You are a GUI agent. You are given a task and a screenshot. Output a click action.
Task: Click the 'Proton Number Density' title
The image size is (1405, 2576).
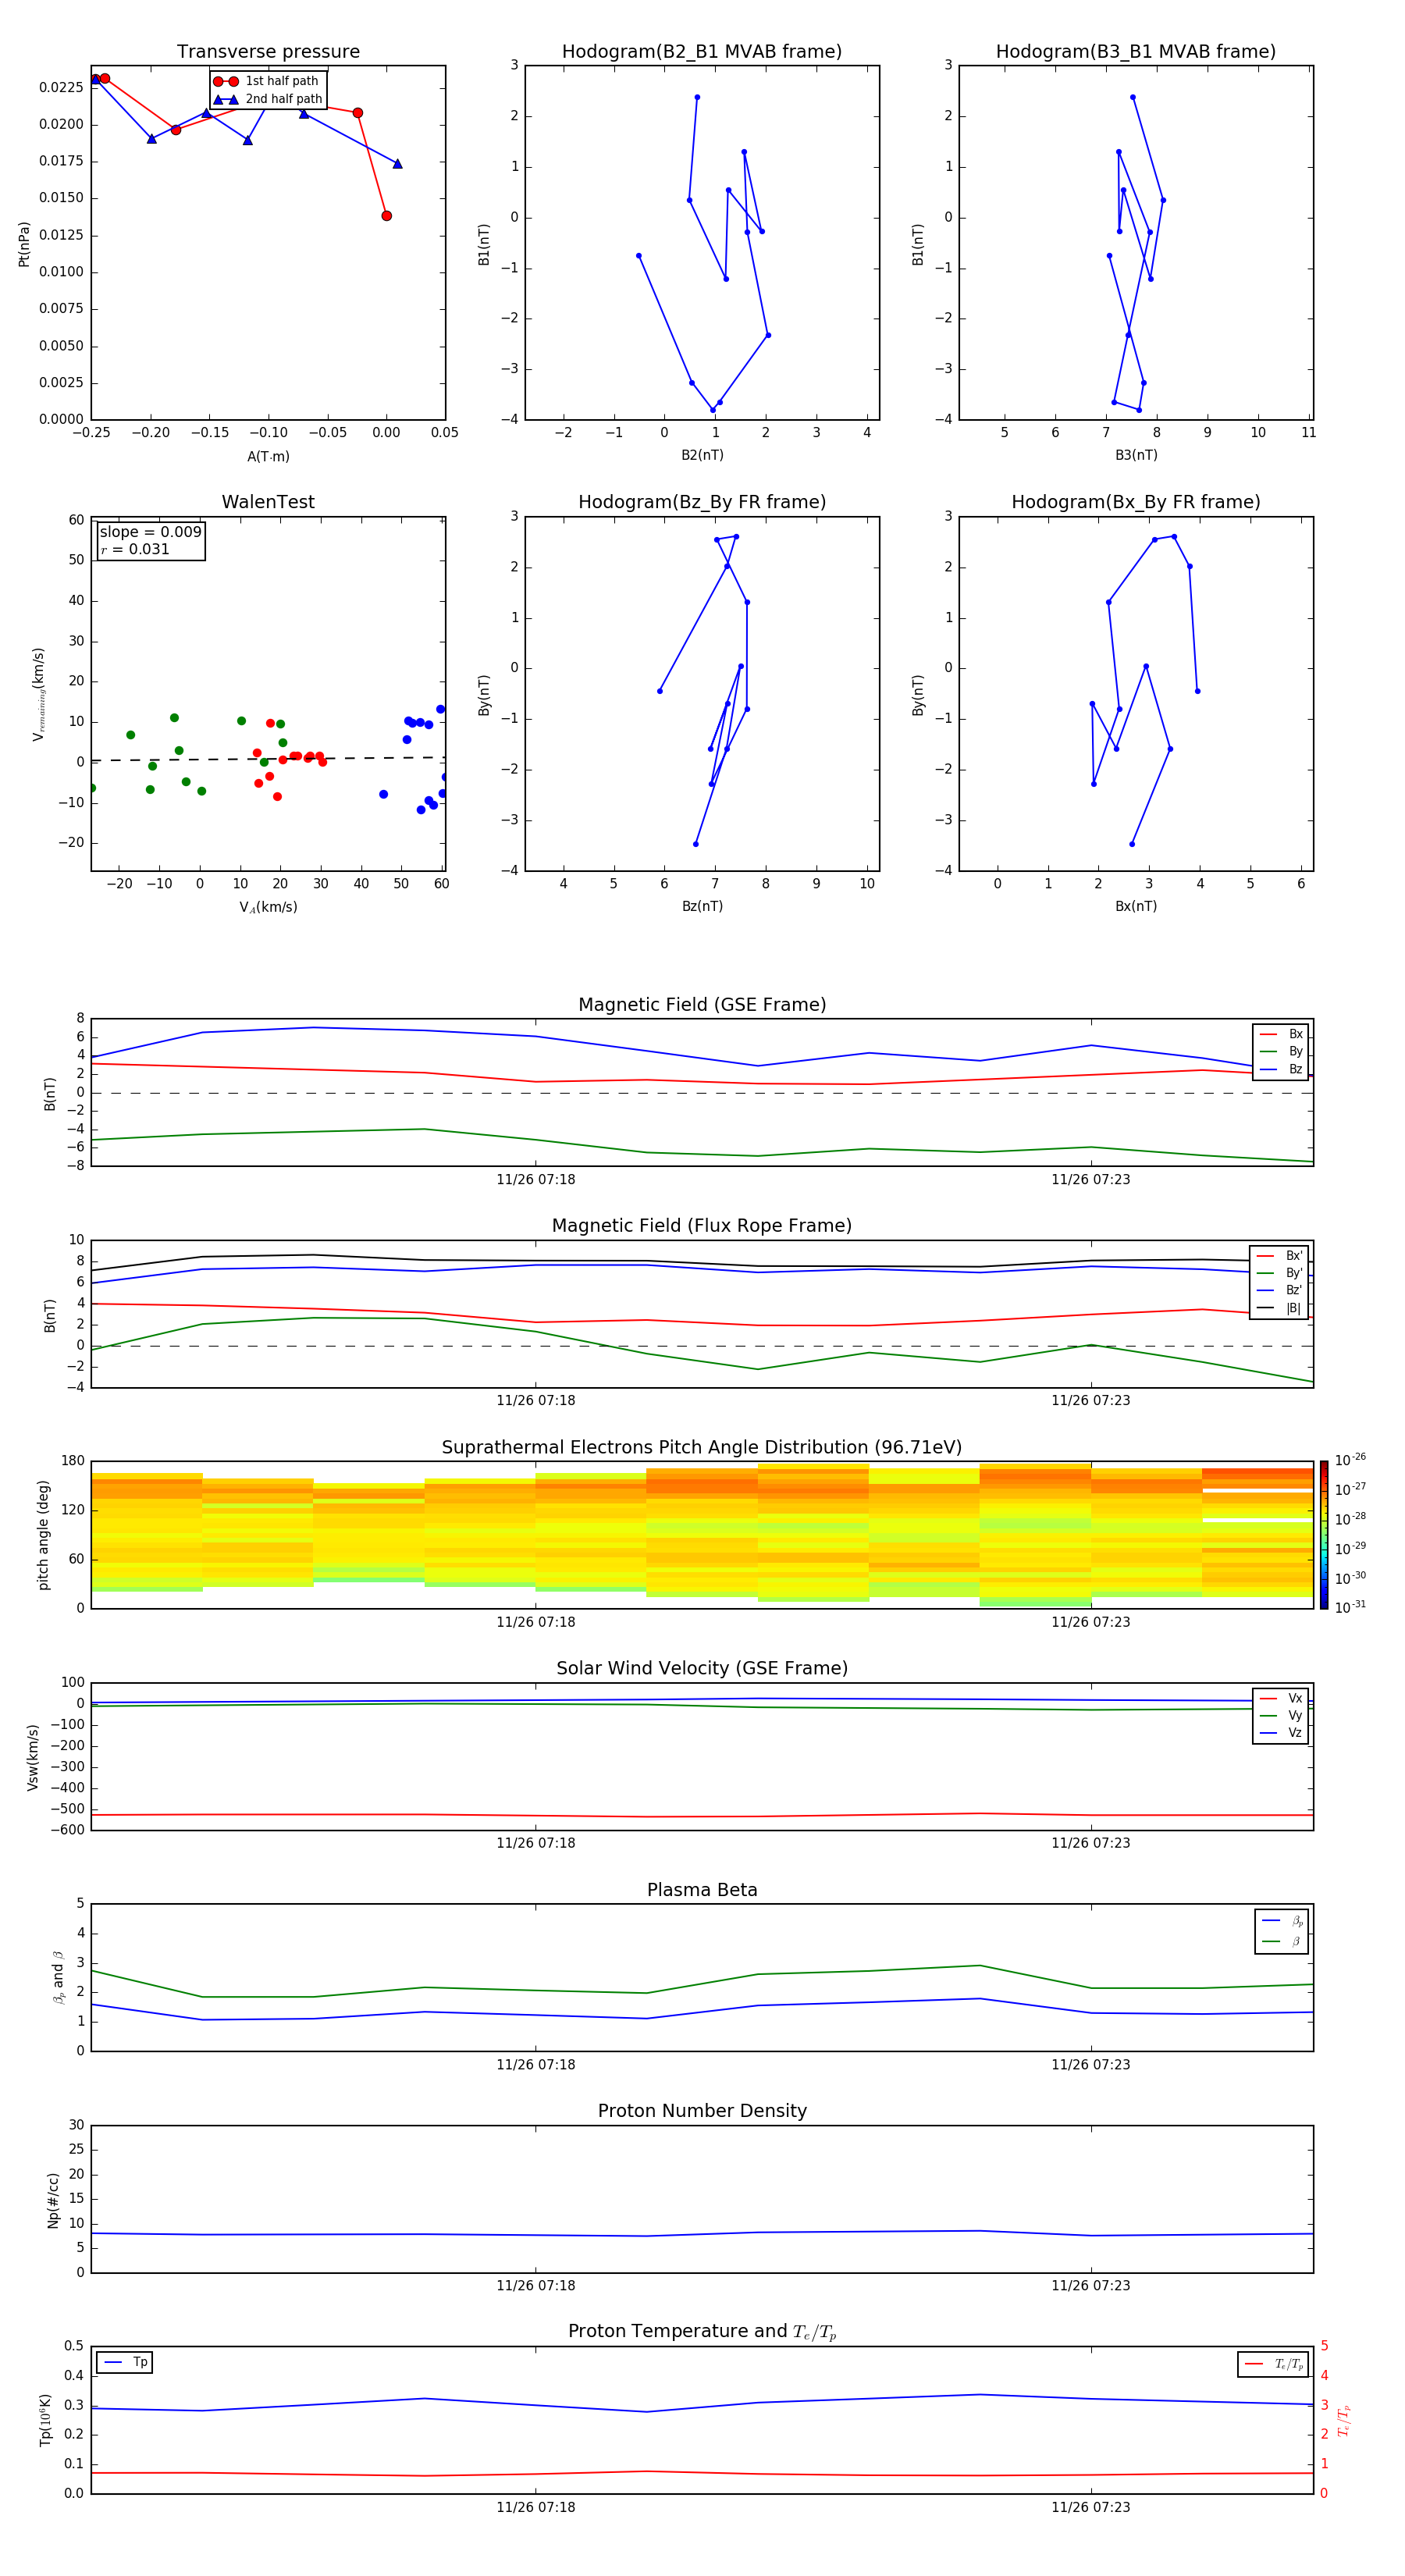point(702,2111)
